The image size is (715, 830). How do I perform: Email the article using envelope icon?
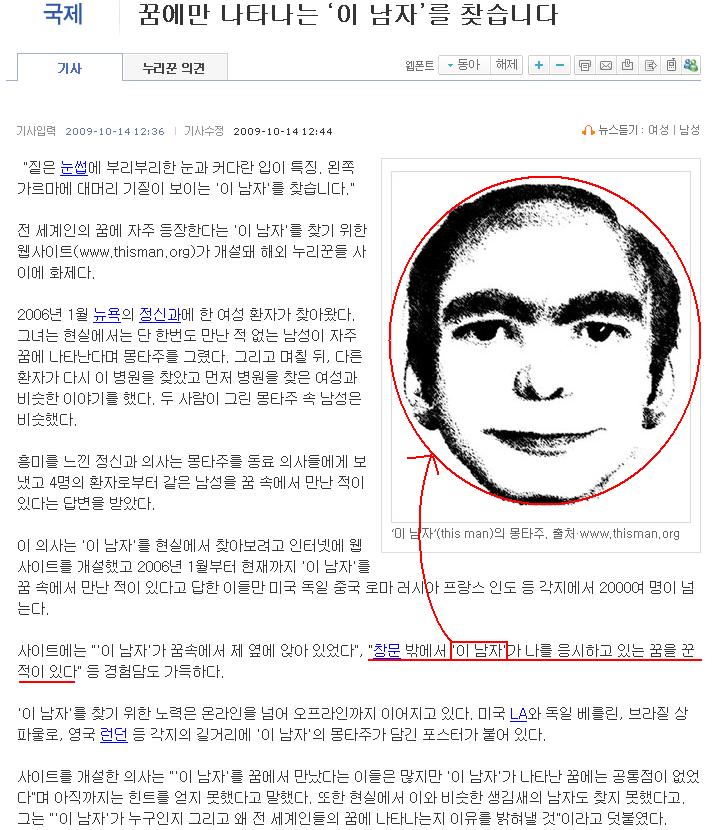[x=606, y=65]
